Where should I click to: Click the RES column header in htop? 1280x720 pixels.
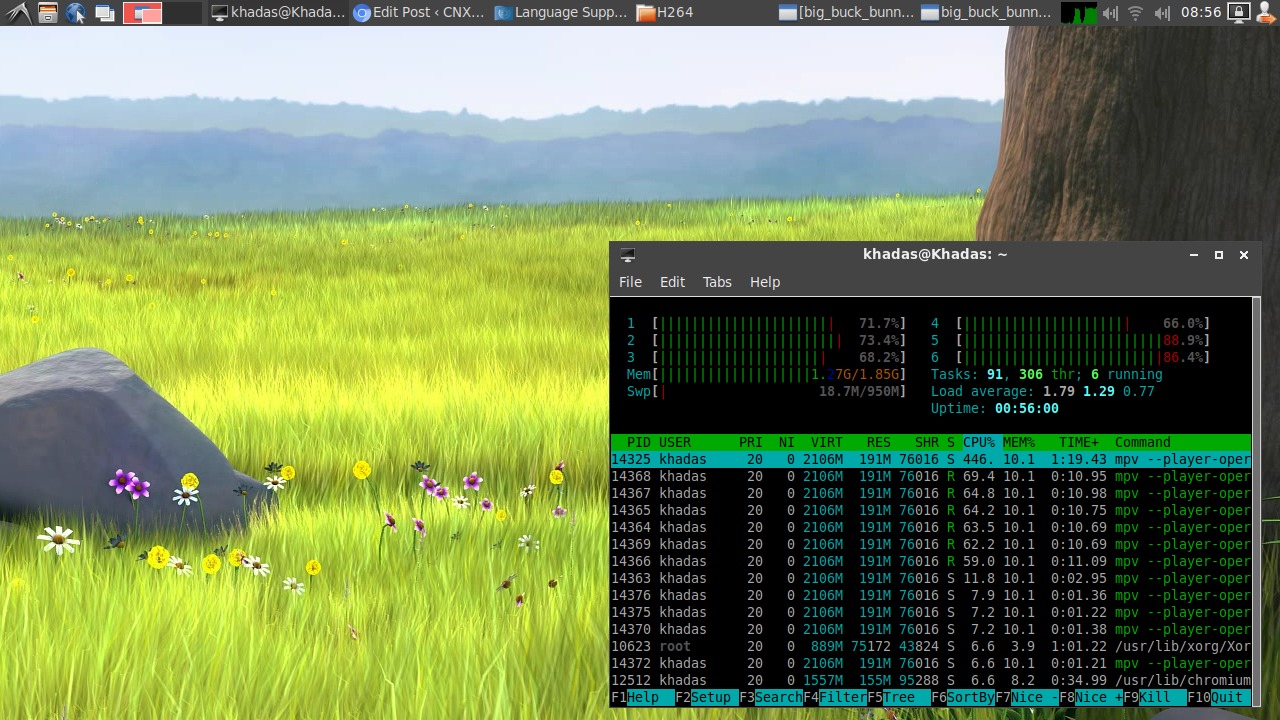tap(879, 442)
